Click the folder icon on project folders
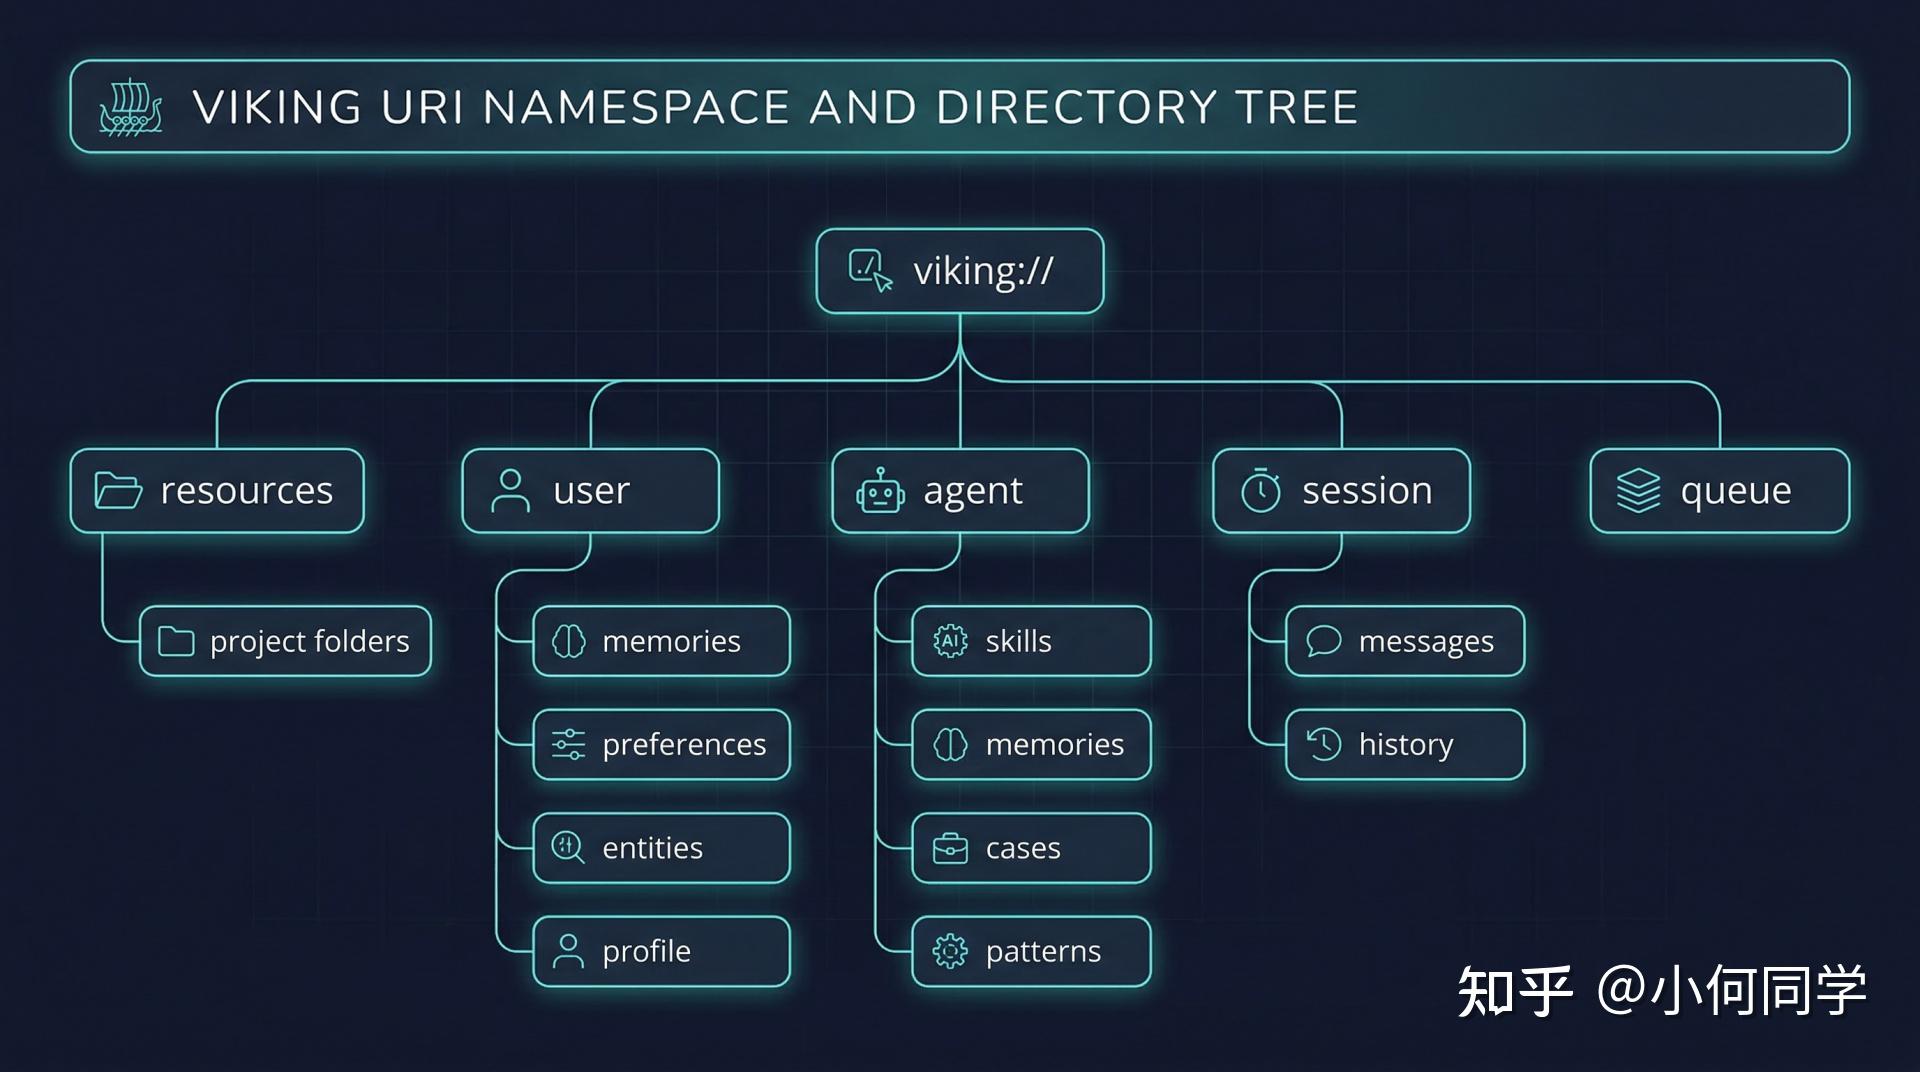The width and height of the screenshot is (1920, 1072). (176, 641)
